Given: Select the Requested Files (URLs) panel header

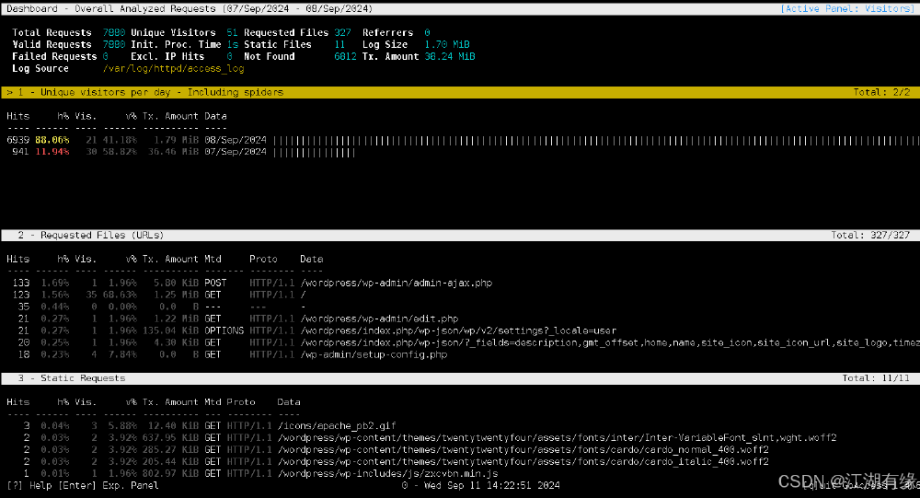Looking at the screenshot, I should (x=460, y=235).
